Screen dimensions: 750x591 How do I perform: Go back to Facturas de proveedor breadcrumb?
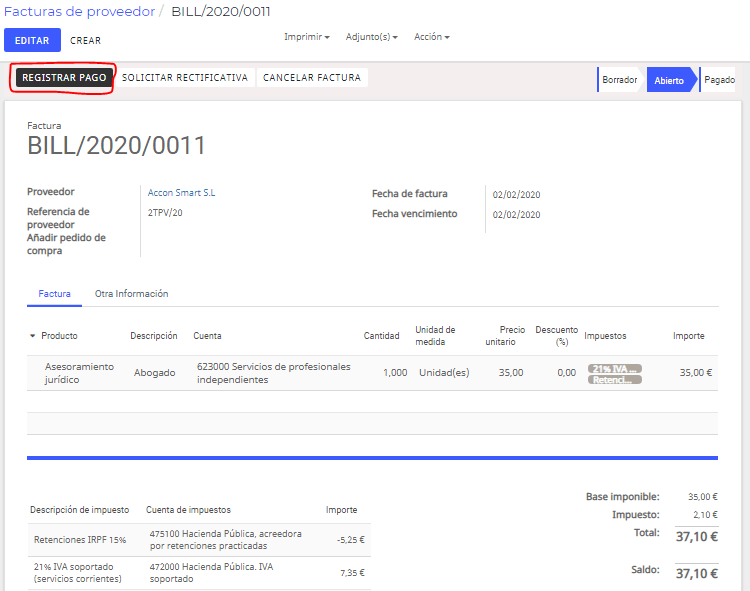79,11
